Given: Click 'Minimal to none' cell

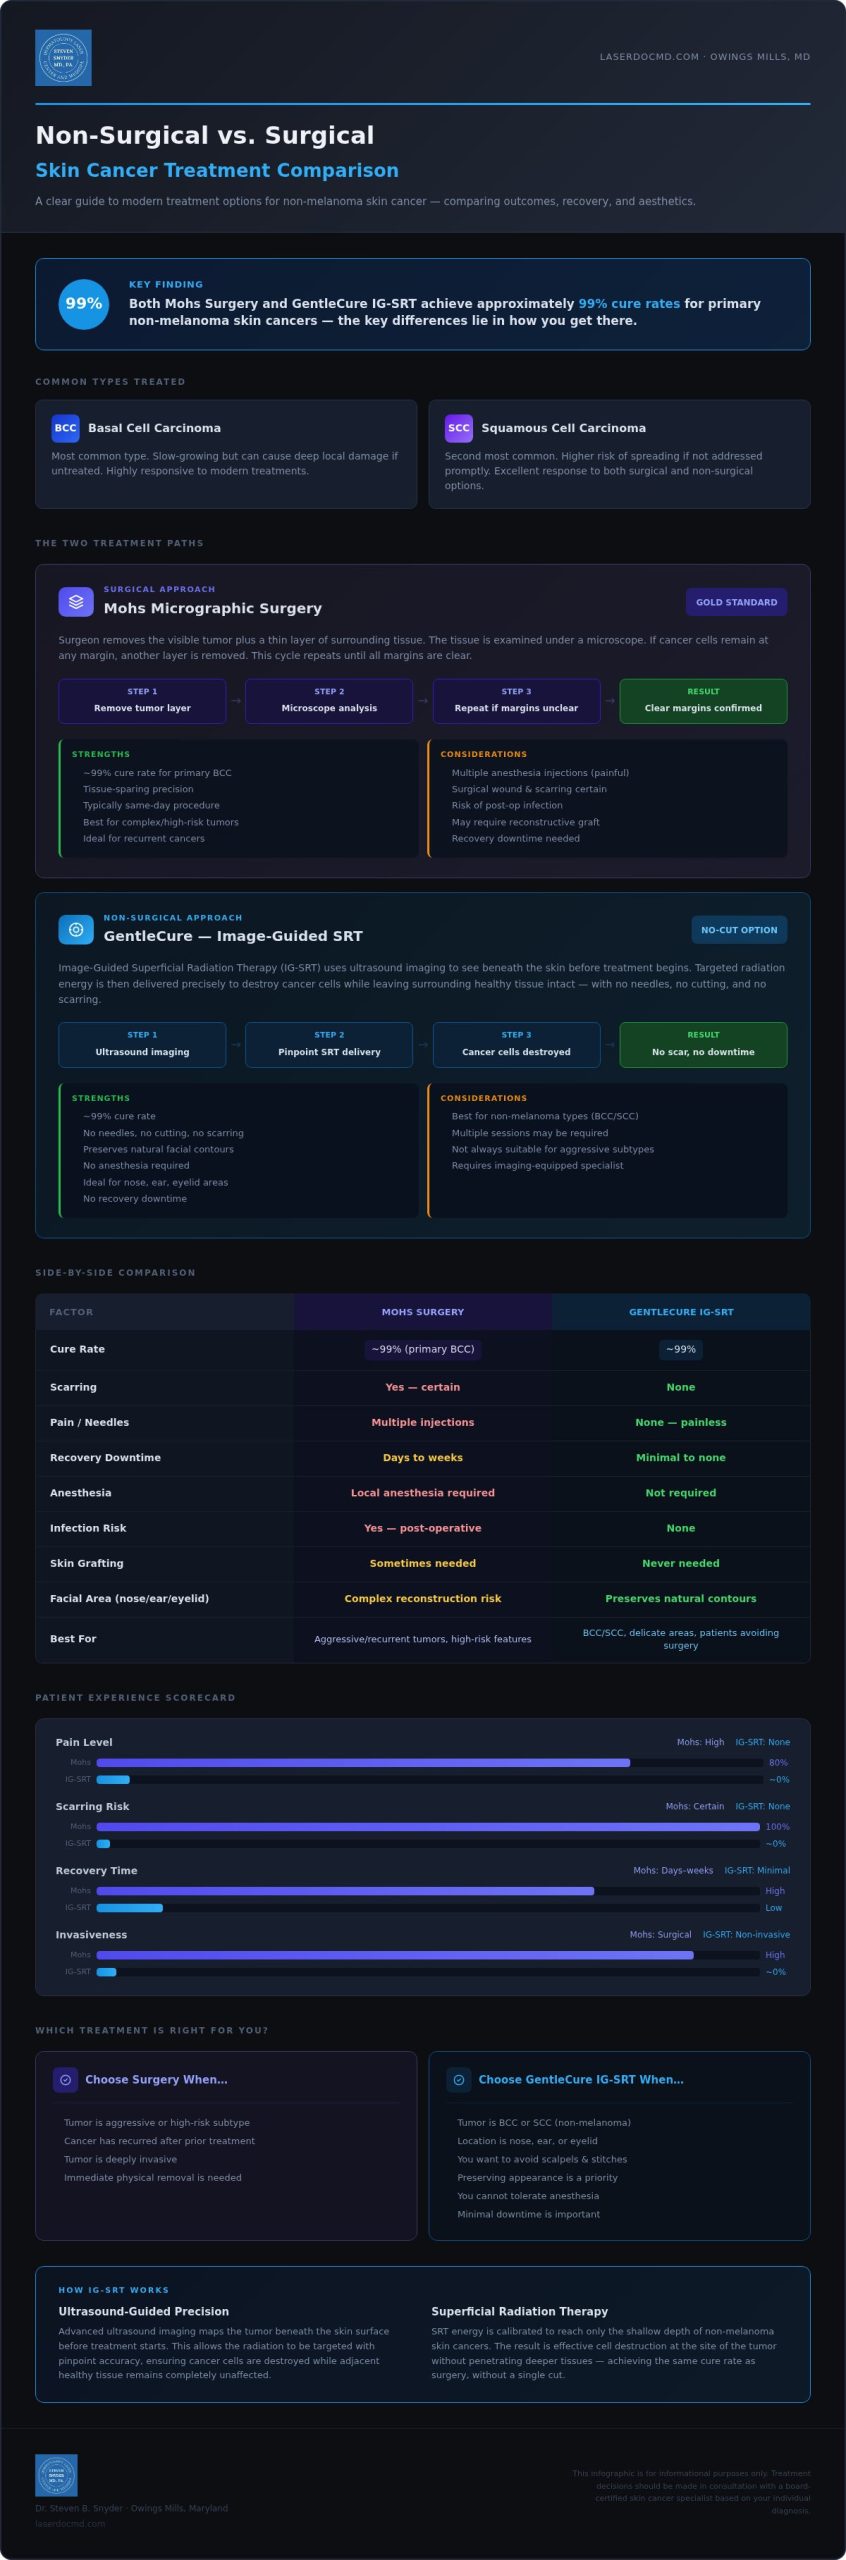Looking at the screenshot, I should [681, 1458].
